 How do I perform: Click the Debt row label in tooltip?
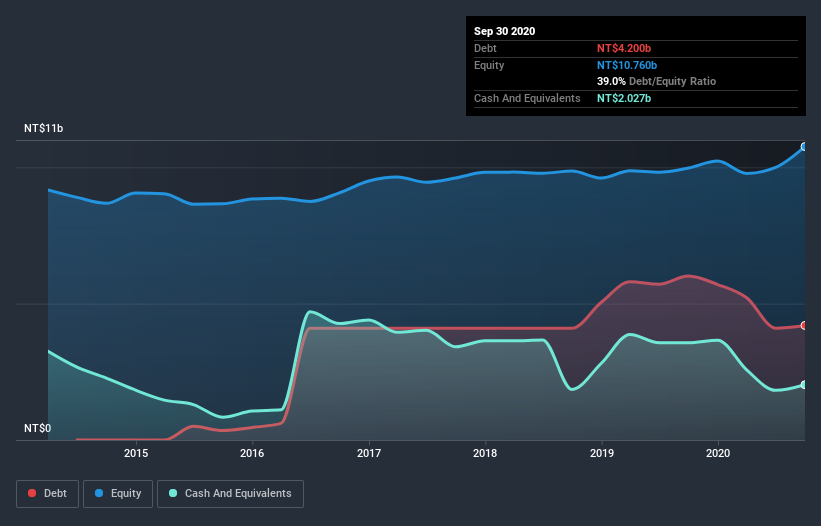pos(485,48)
